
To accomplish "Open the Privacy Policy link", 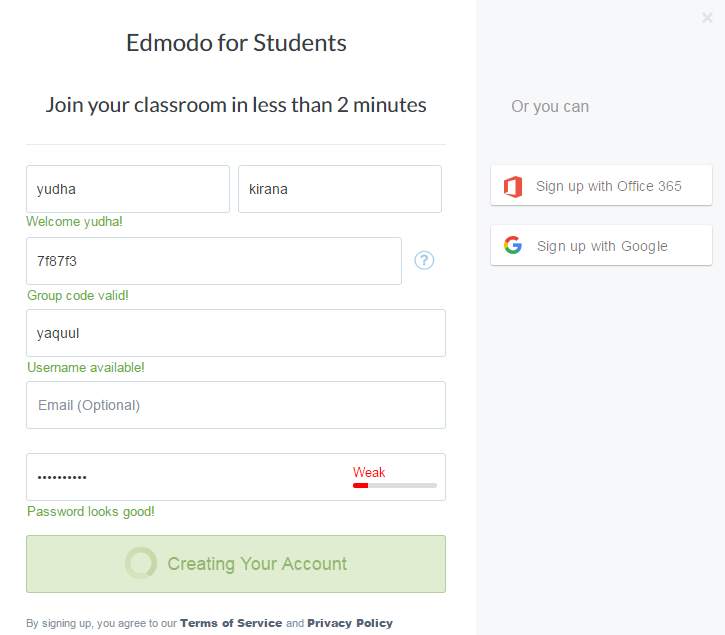I will (350, 623).
